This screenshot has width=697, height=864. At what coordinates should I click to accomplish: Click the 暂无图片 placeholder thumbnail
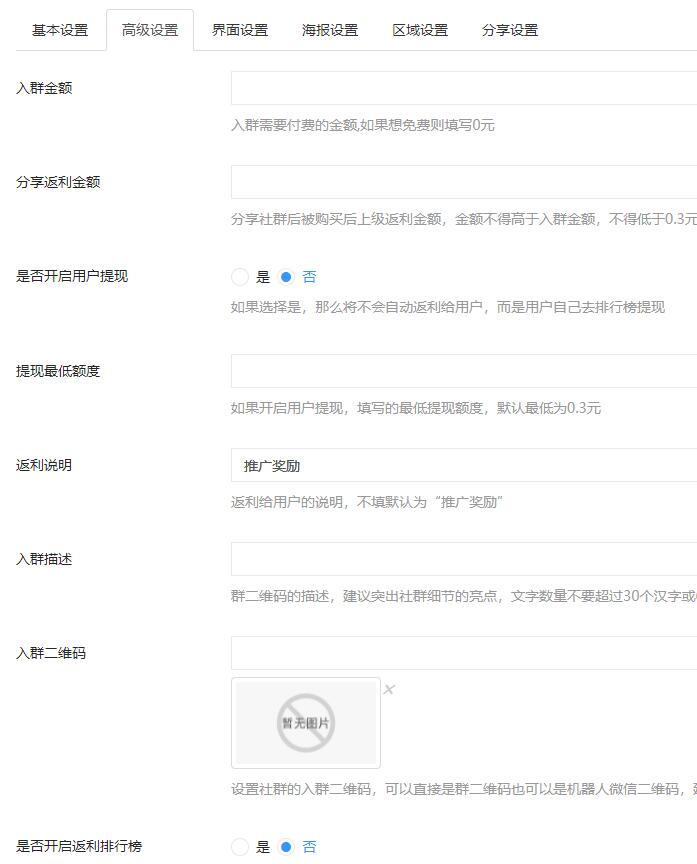pyautogui.click(x=306, y=723)
